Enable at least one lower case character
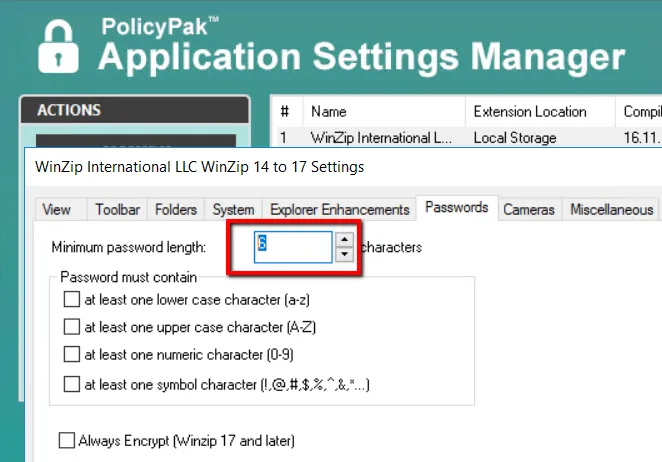Image resolution: width=662 pixels, height=462 pixels. [71, 299]
